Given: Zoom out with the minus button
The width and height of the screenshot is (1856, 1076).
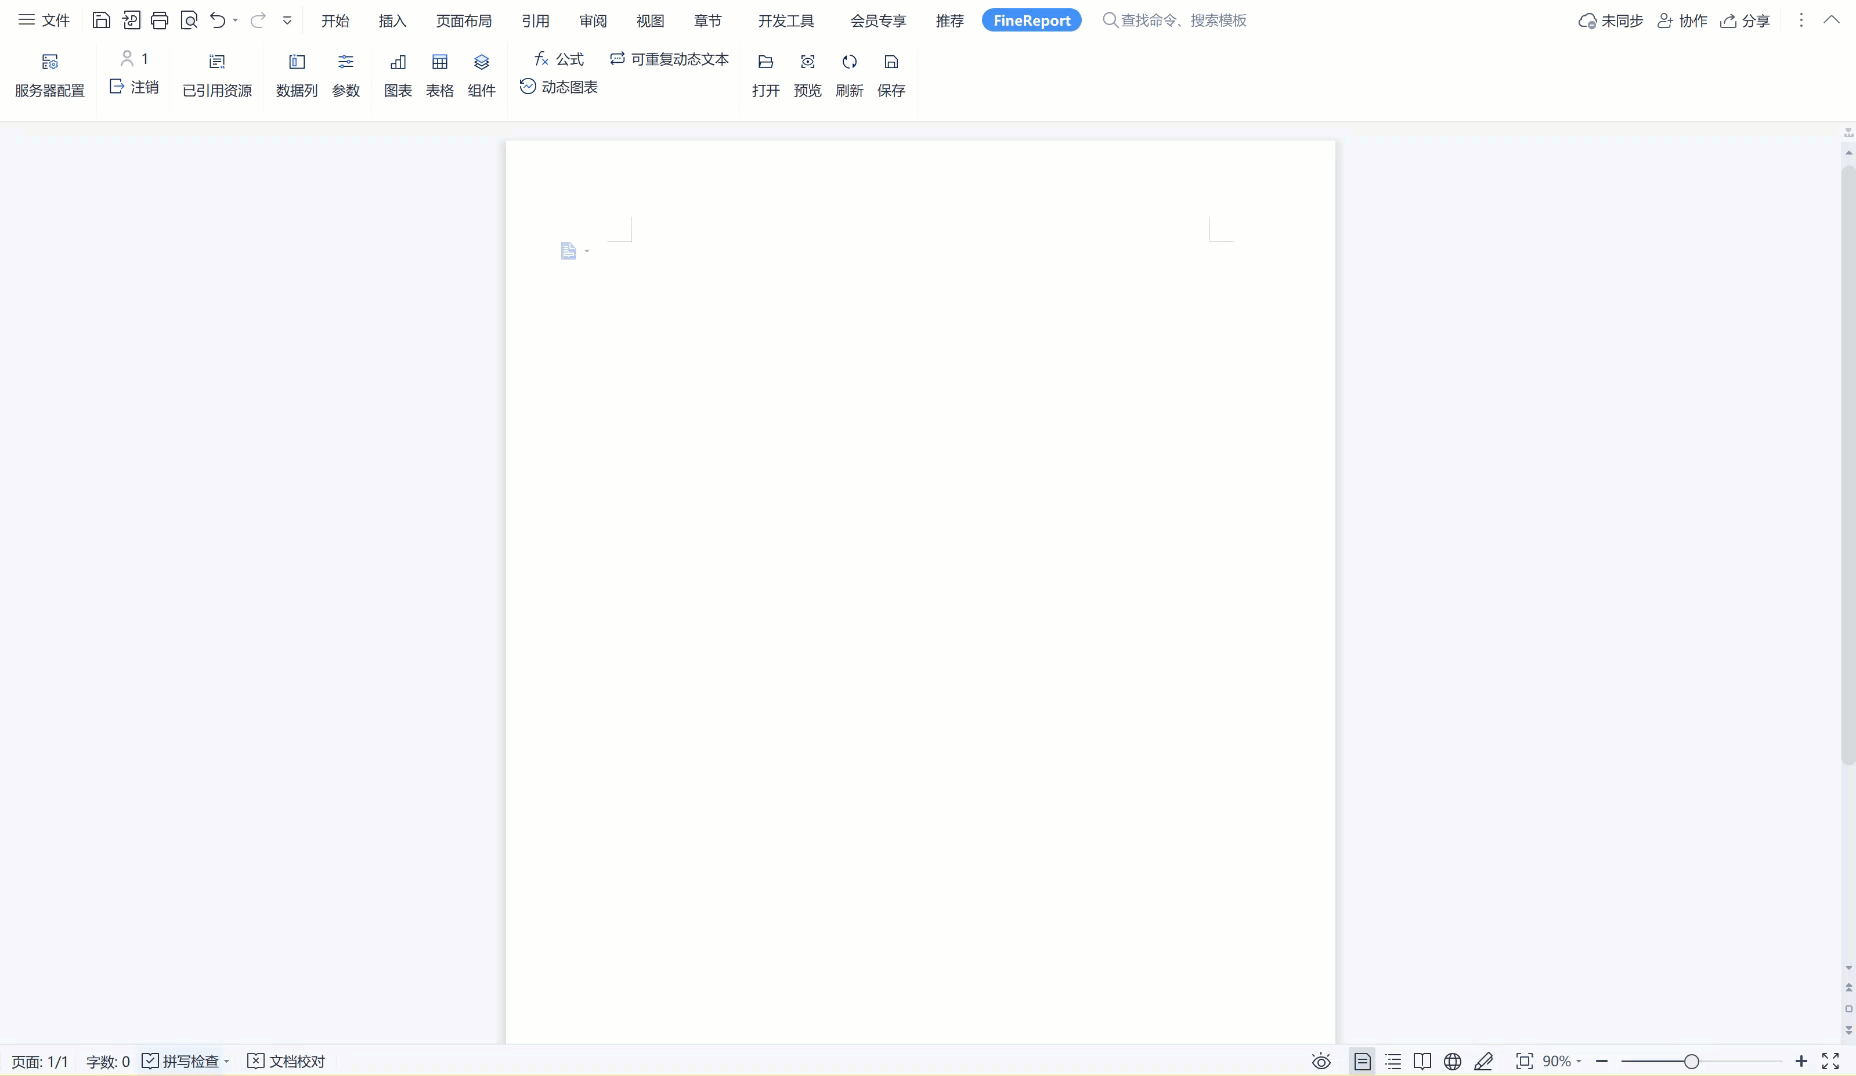Looking at the screenshot, I should coord(1602,1061).
